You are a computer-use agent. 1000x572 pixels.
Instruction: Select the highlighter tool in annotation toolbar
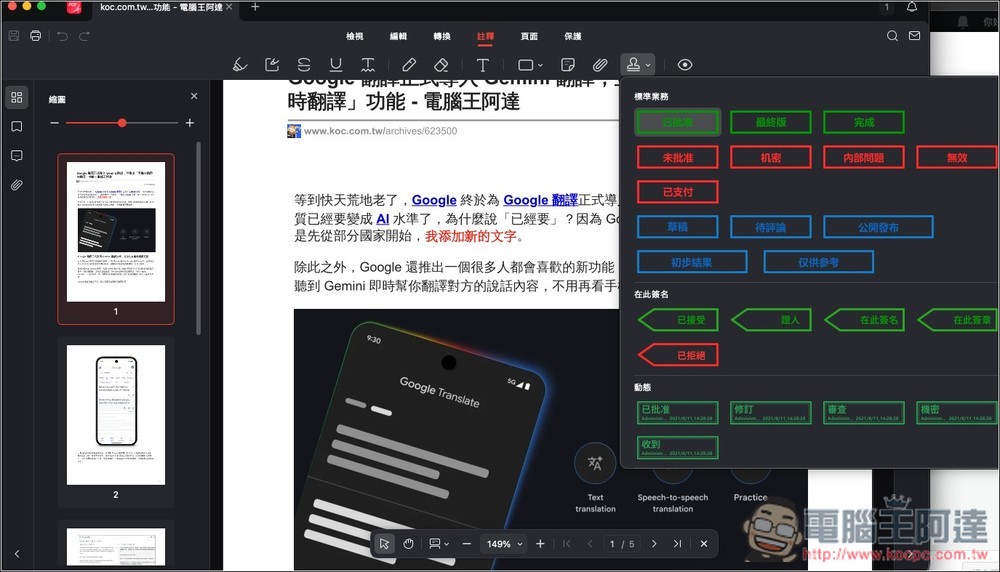click(240, 64)
